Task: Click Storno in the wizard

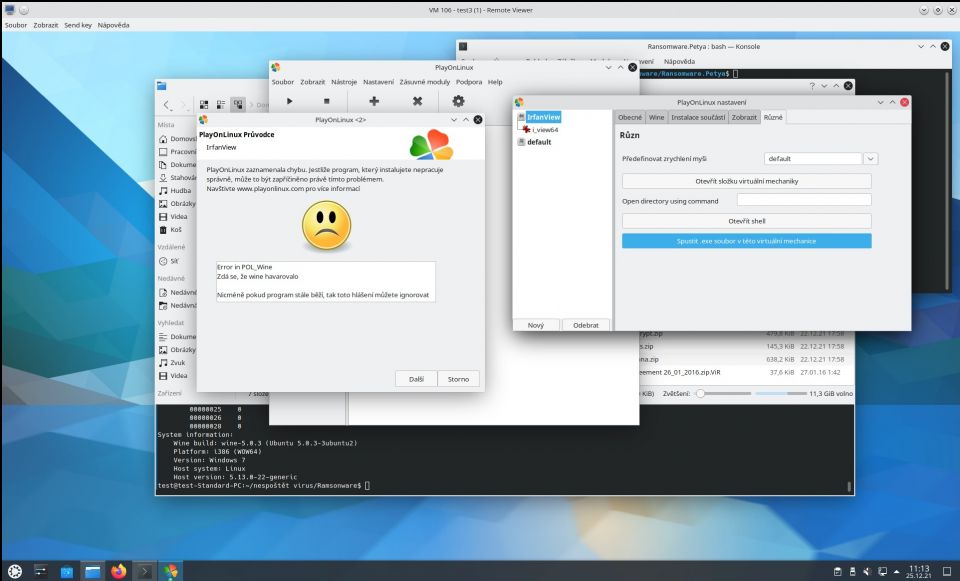Action: [458, 379]
